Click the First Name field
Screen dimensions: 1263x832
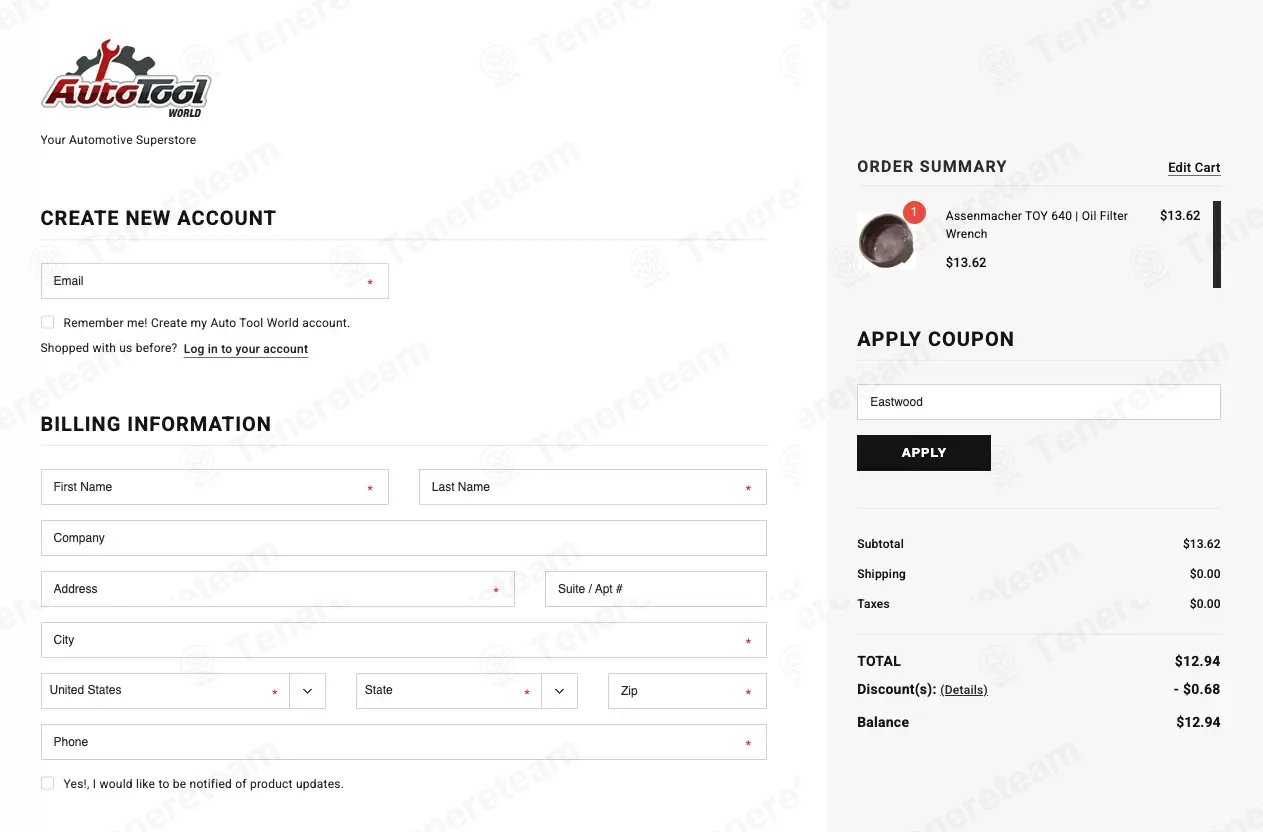(214, 487)
